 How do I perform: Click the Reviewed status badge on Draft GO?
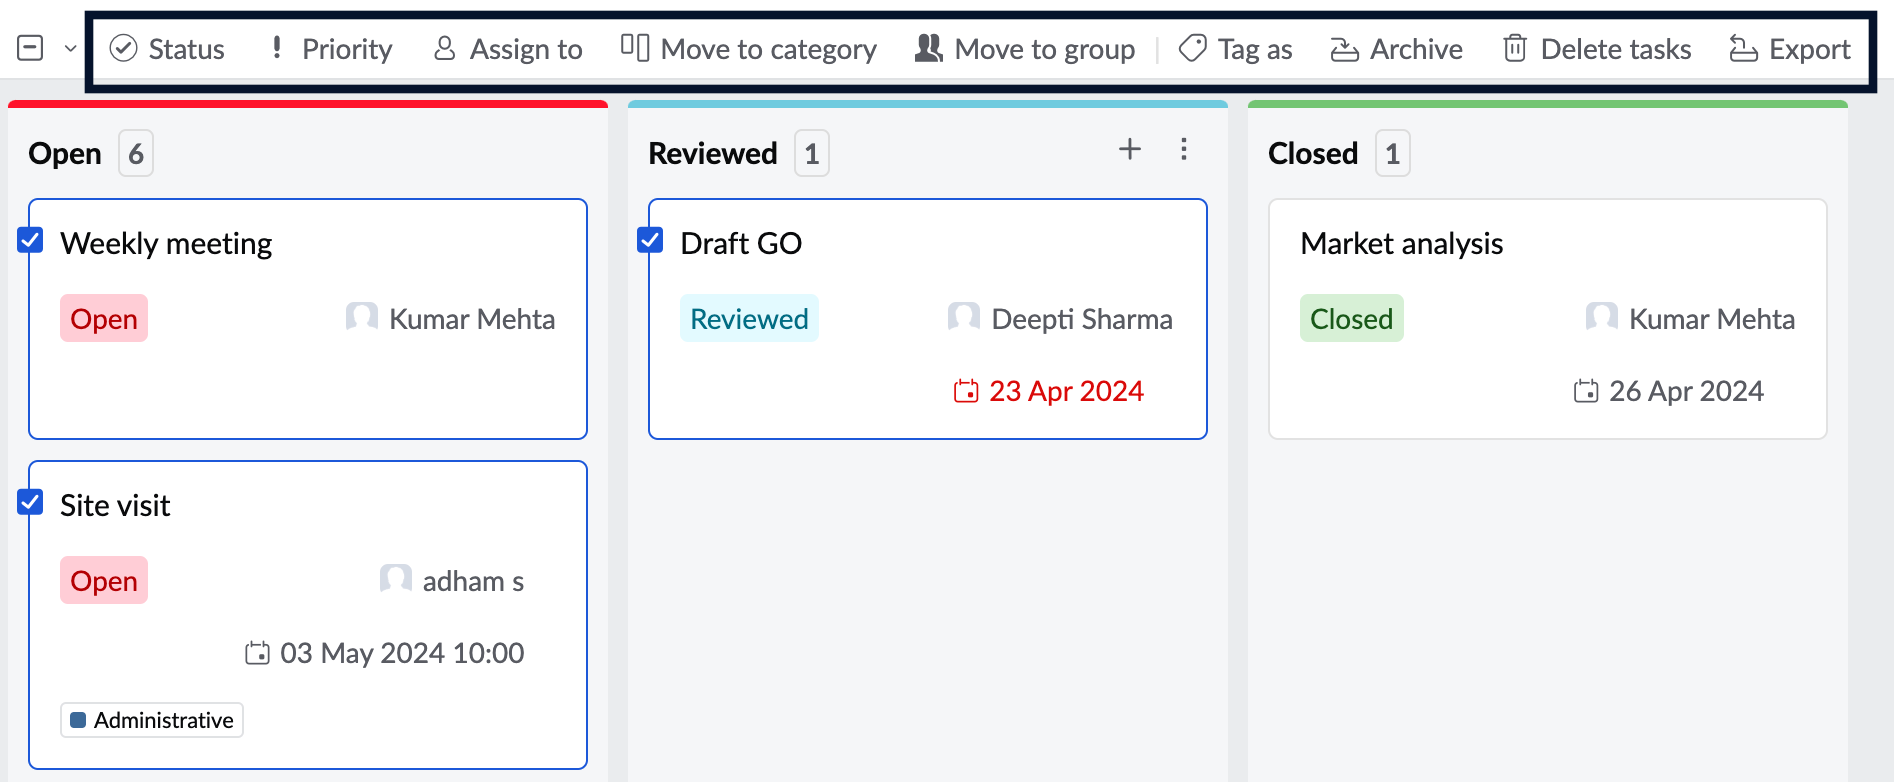pos(749,318)
